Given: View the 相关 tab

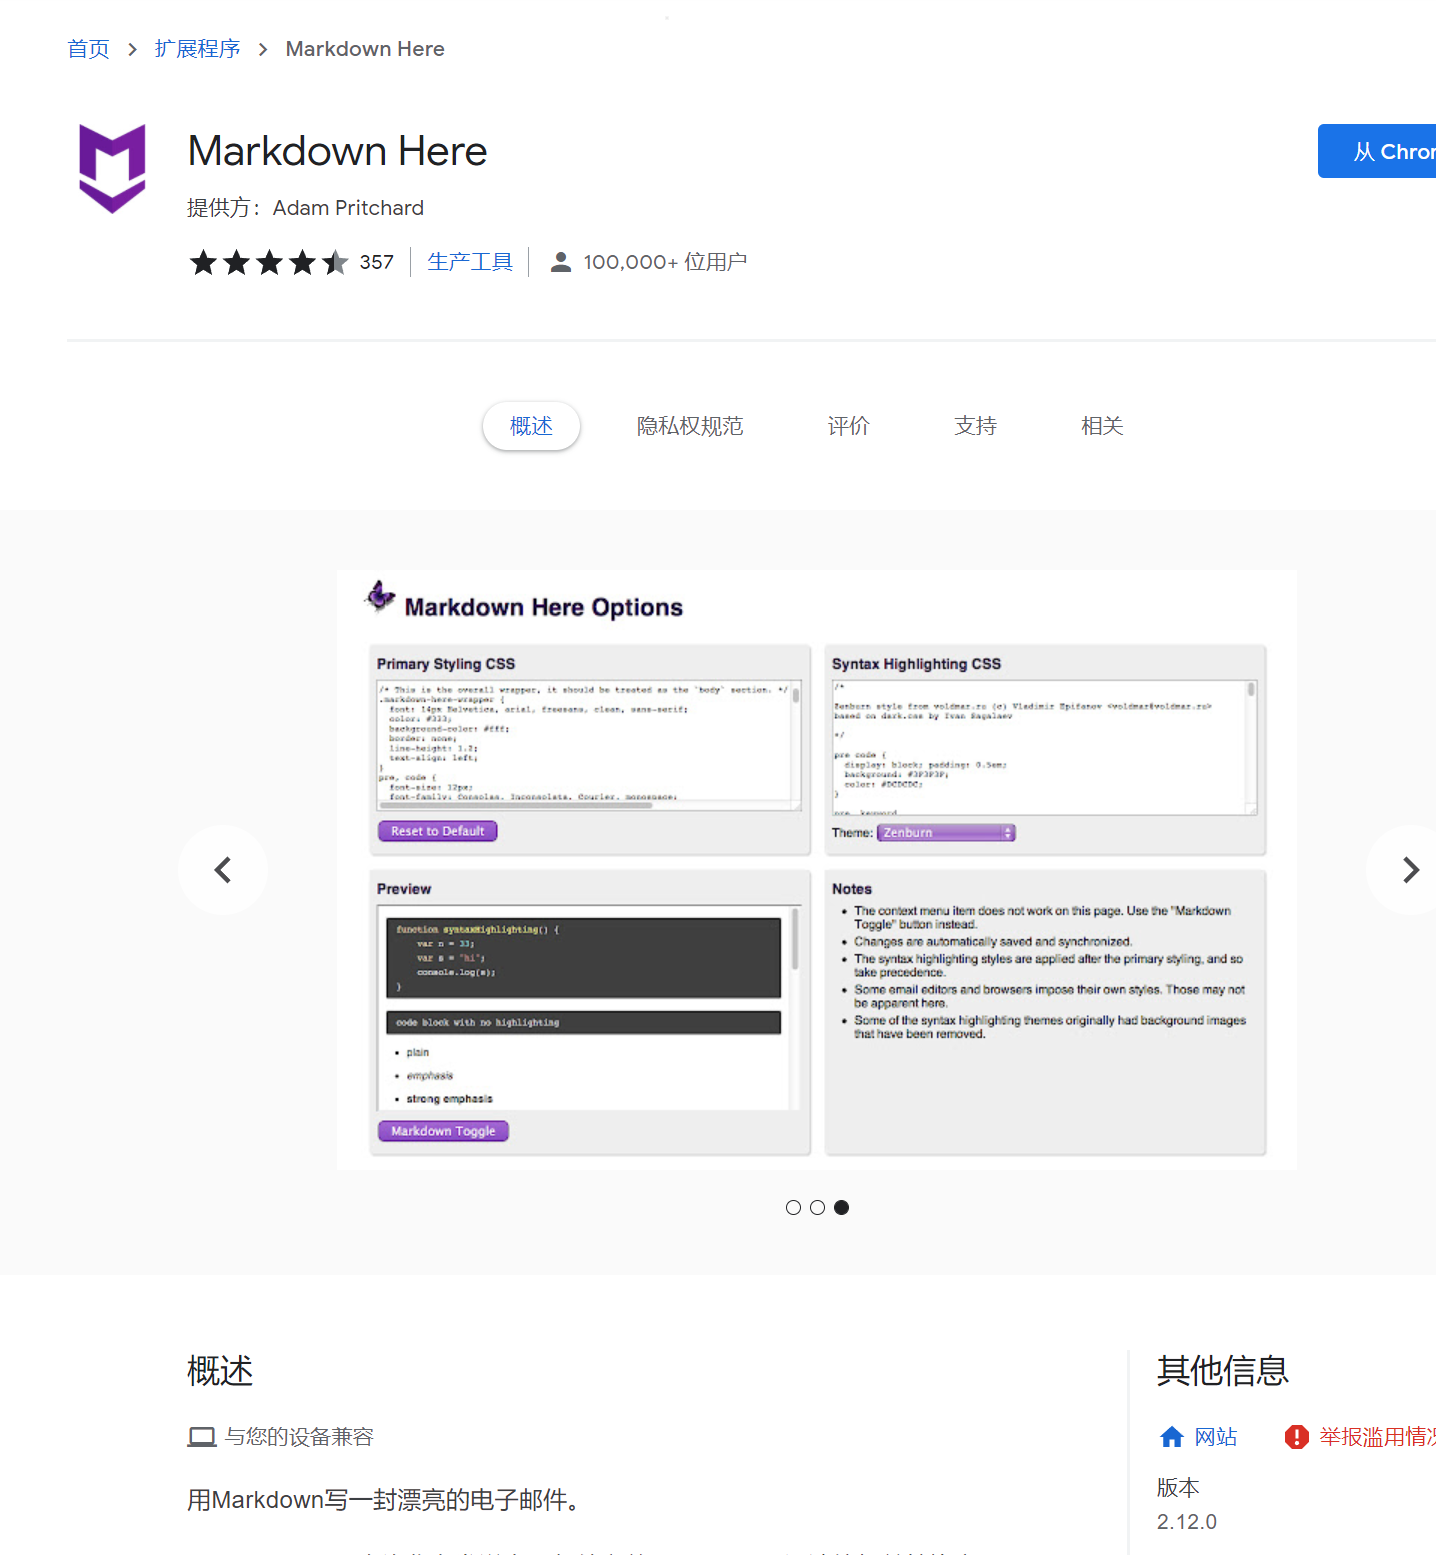Looking at the screenshot, I should tap(1102, 426).
